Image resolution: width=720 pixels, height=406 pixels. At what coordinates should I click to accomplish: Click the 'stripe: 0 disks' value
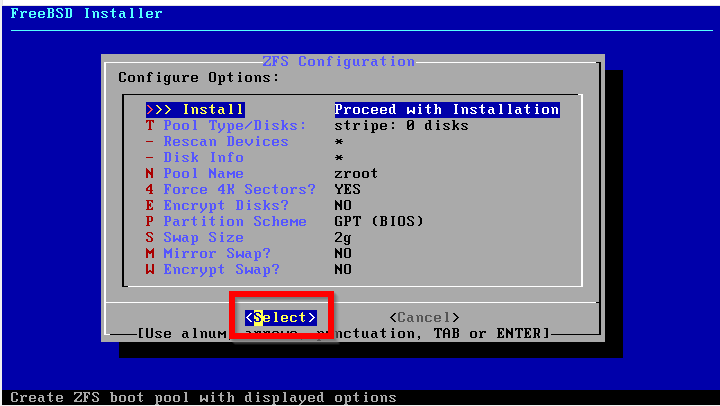(x=401, y=126)
